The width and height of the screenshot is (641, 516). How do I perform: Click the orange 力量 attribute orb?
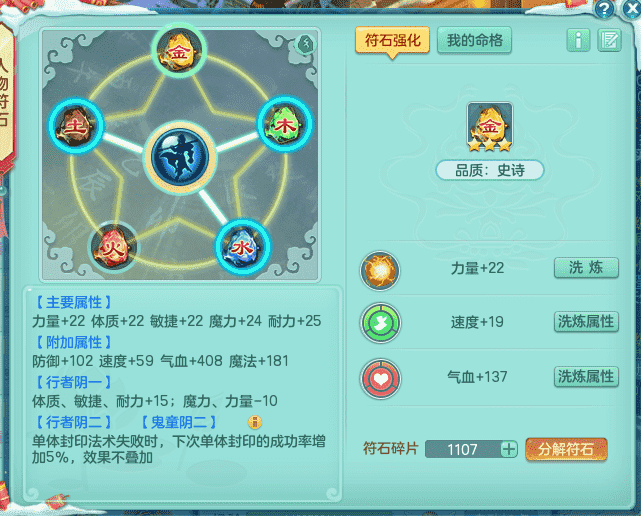pos(380,271)
